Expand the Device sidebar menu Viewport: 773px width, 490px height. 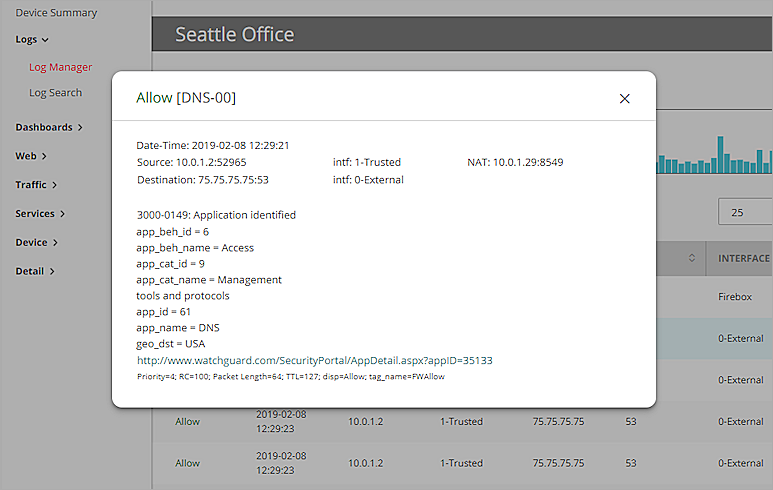[x=35, y=242]
